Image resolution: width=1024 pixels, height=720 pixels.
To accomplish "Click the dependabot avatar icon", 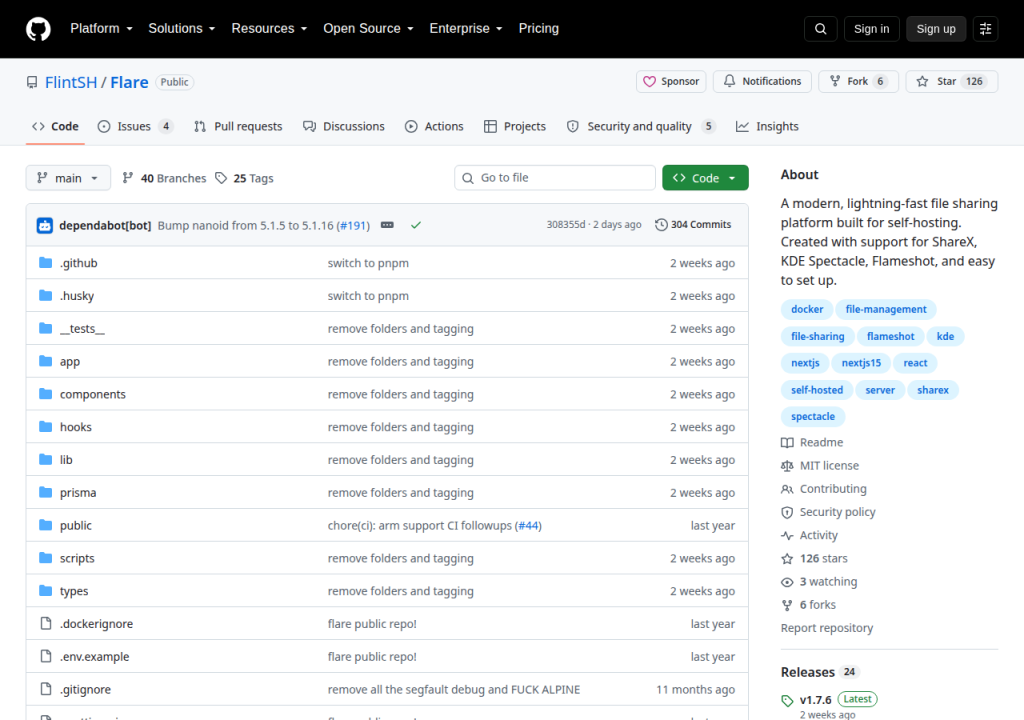I will 44,225.
